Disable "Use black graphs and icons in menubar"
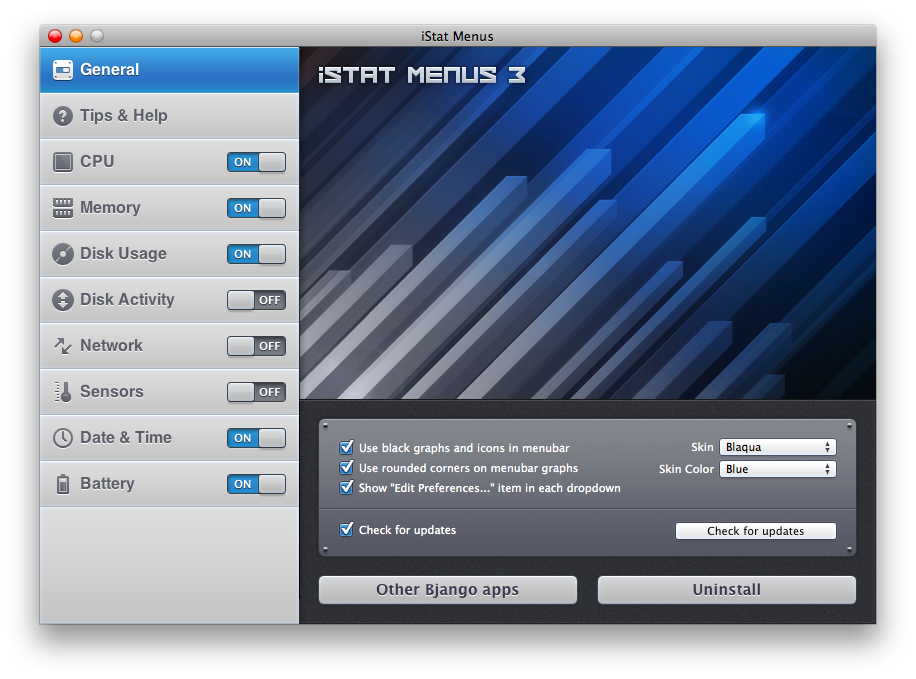 pyautogui.click(x=347, y=447)
